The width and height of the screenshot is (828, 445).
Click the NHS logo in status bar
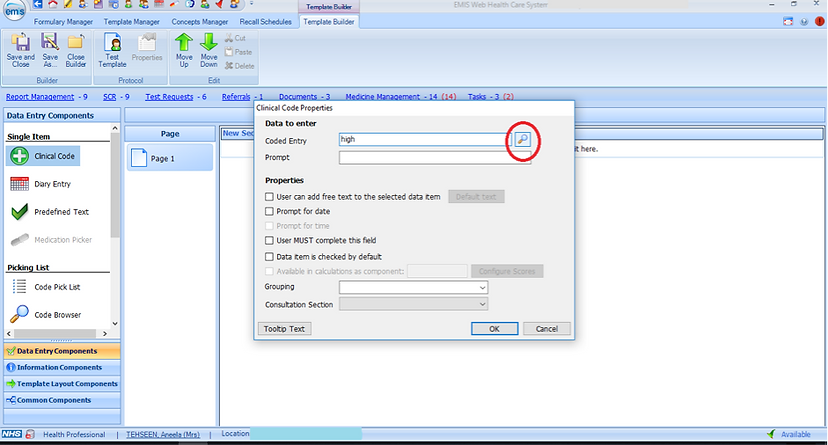click(12, 434)
